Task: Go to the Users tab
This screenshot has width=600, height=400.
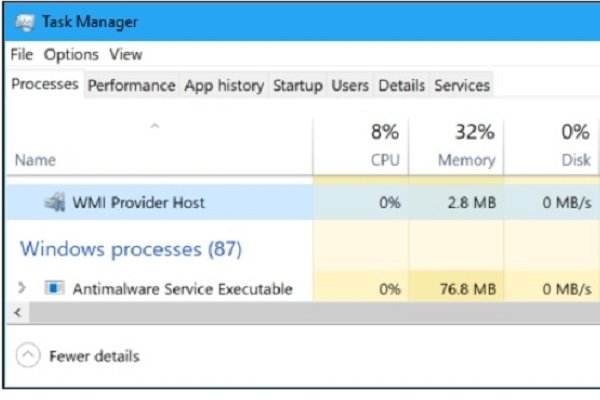Action: point(350,85)
